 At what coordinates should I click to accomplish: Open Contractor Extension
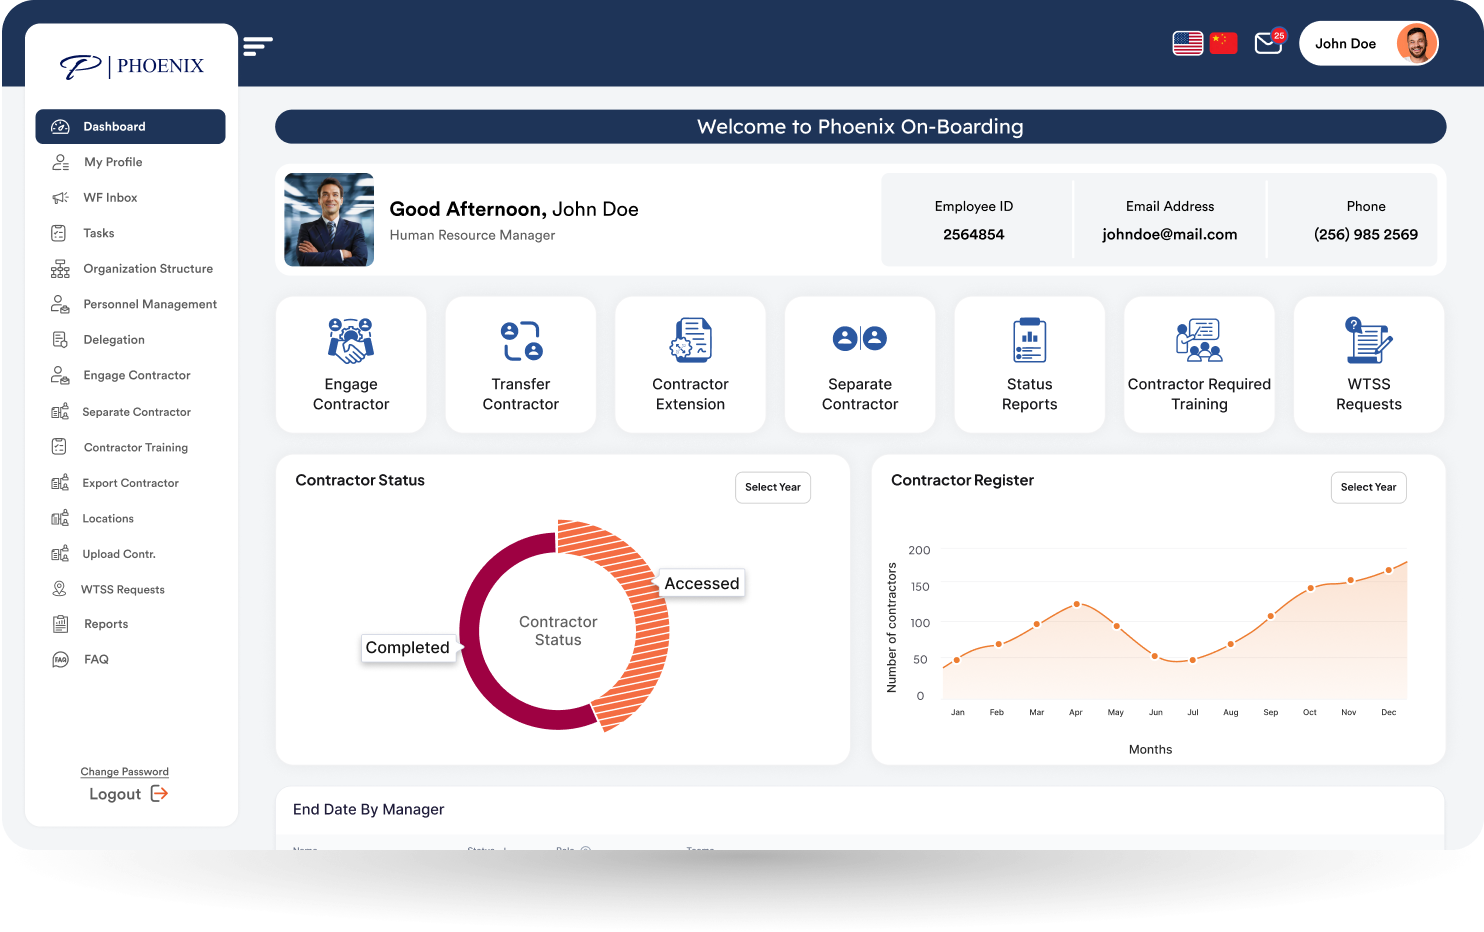(x=690, y=364)
